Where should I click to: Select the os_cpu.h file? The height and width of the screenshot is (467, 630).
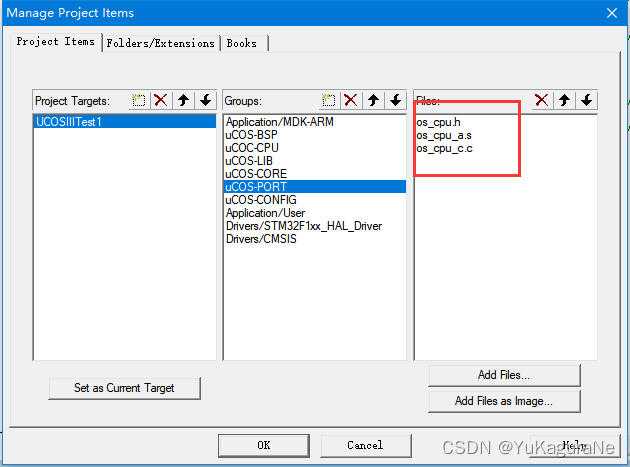506,122
